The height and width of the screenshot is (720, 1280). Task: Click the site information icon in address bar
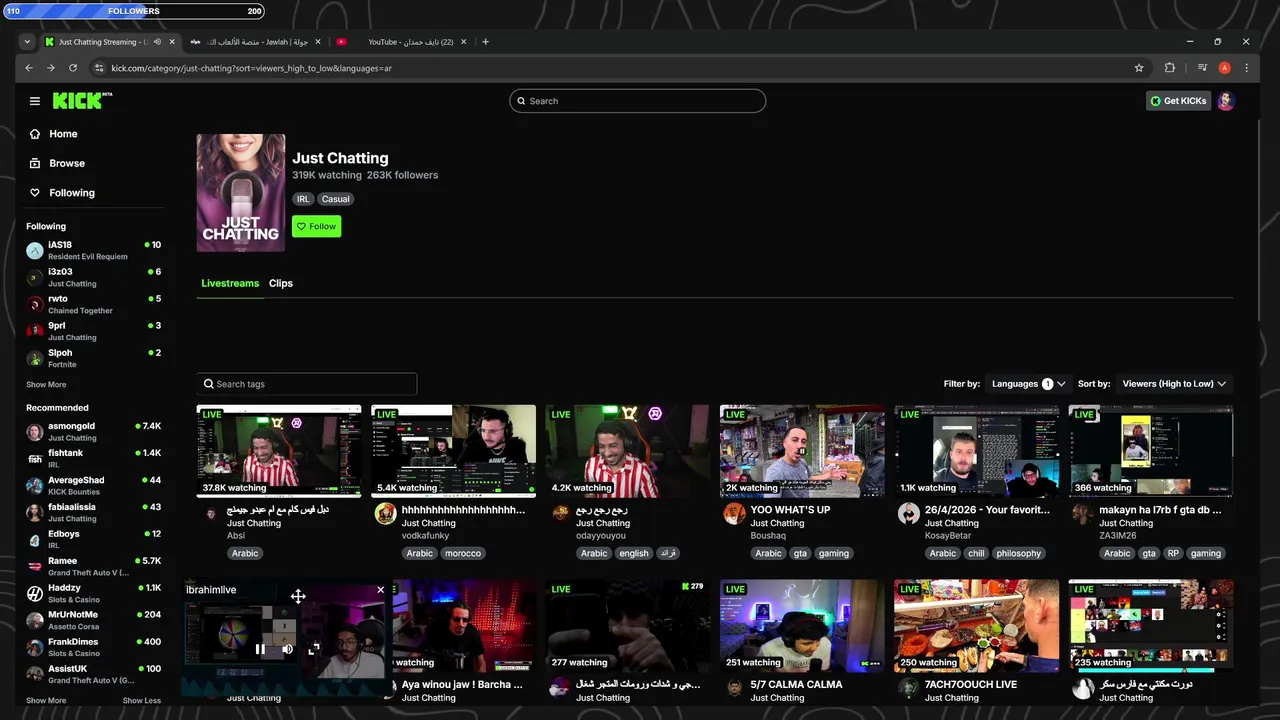99,68
